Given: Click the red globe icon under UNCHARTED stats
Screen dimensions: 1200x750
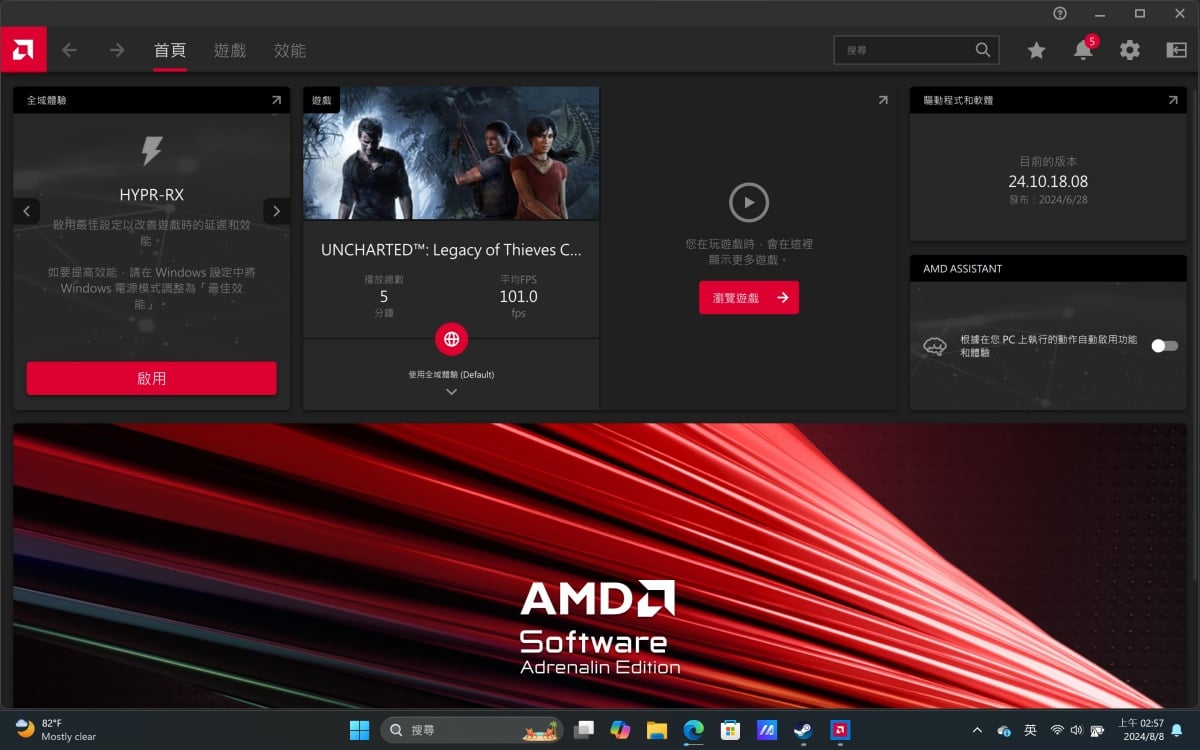Looking at the screenshot, I should [451, 339].
